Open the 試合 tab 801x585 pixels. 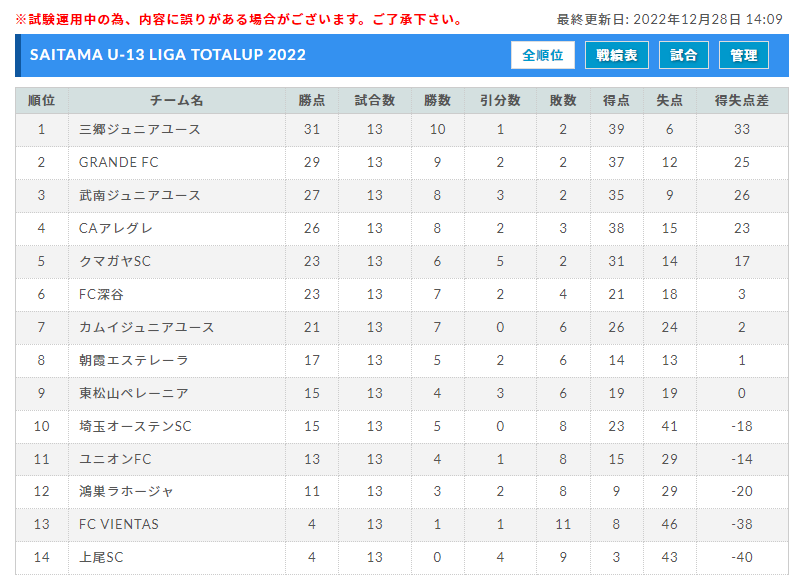pyautogui.click(x=684, y=55)
